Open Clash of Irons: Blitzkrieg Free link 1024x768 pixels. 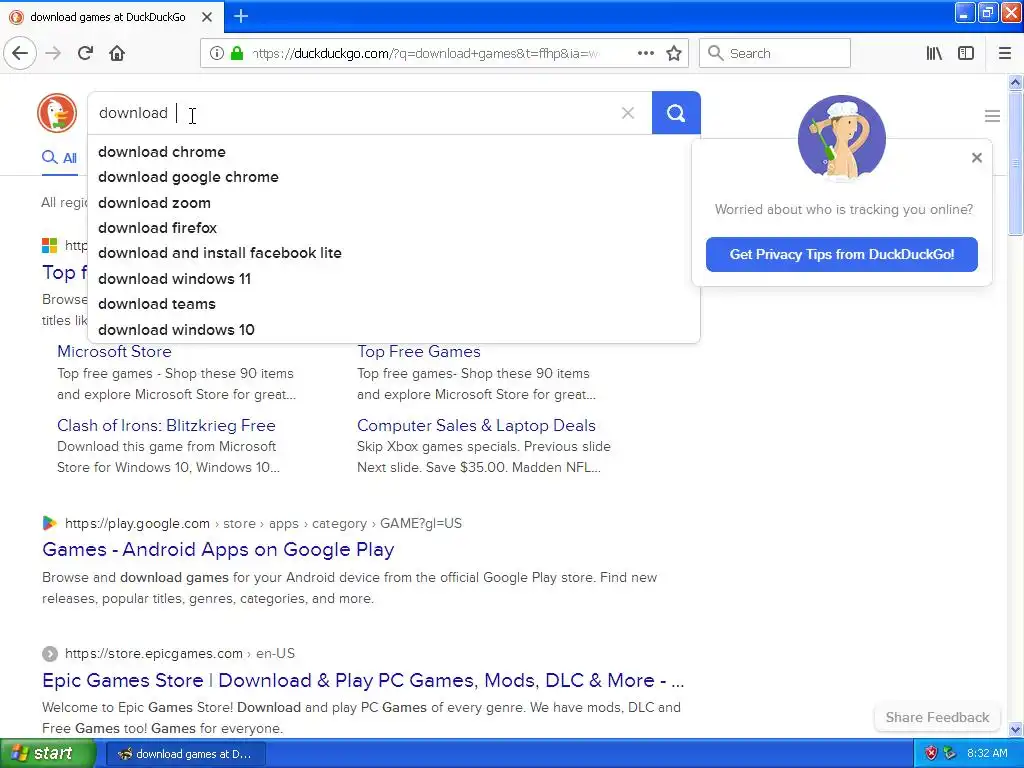click(x=166, y=425)
